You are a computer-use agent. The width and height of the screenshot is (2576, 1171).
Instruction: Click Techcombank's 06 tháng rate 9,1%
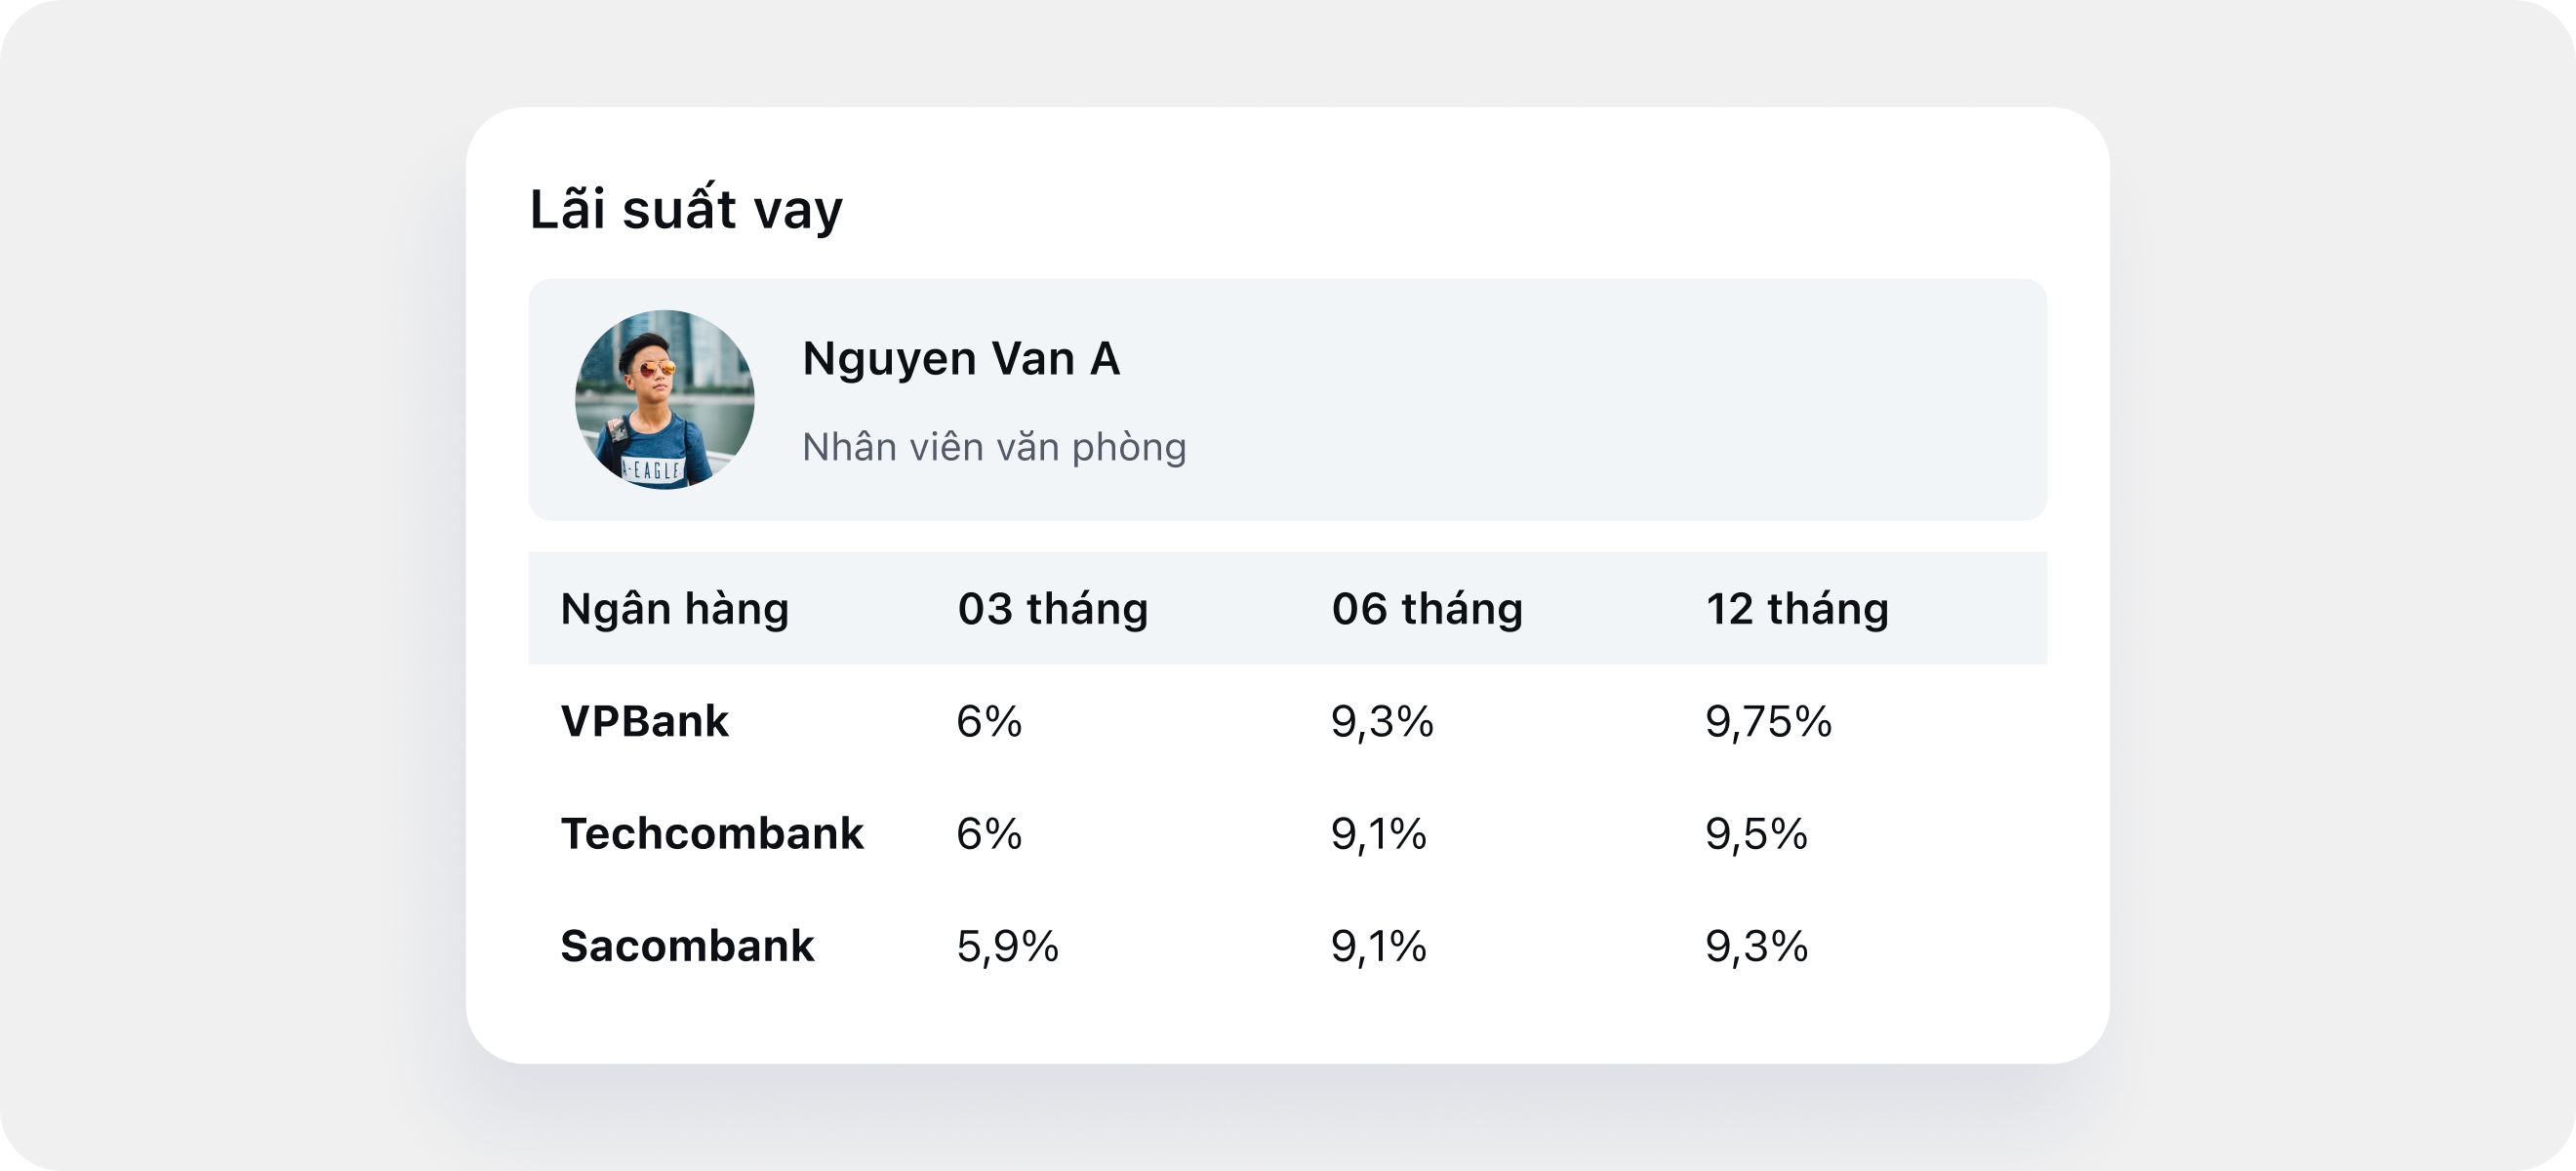[1378, 834]
